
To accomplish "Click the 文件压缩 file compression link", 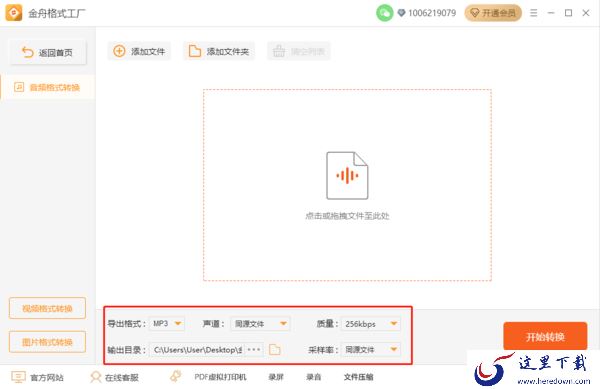I will click(x=358, y=377).
